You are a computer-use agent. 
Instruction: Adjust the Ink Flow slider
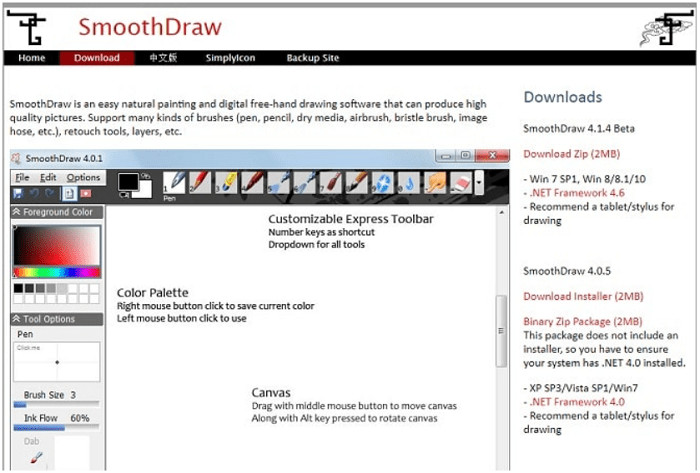(x=57, y=427)
